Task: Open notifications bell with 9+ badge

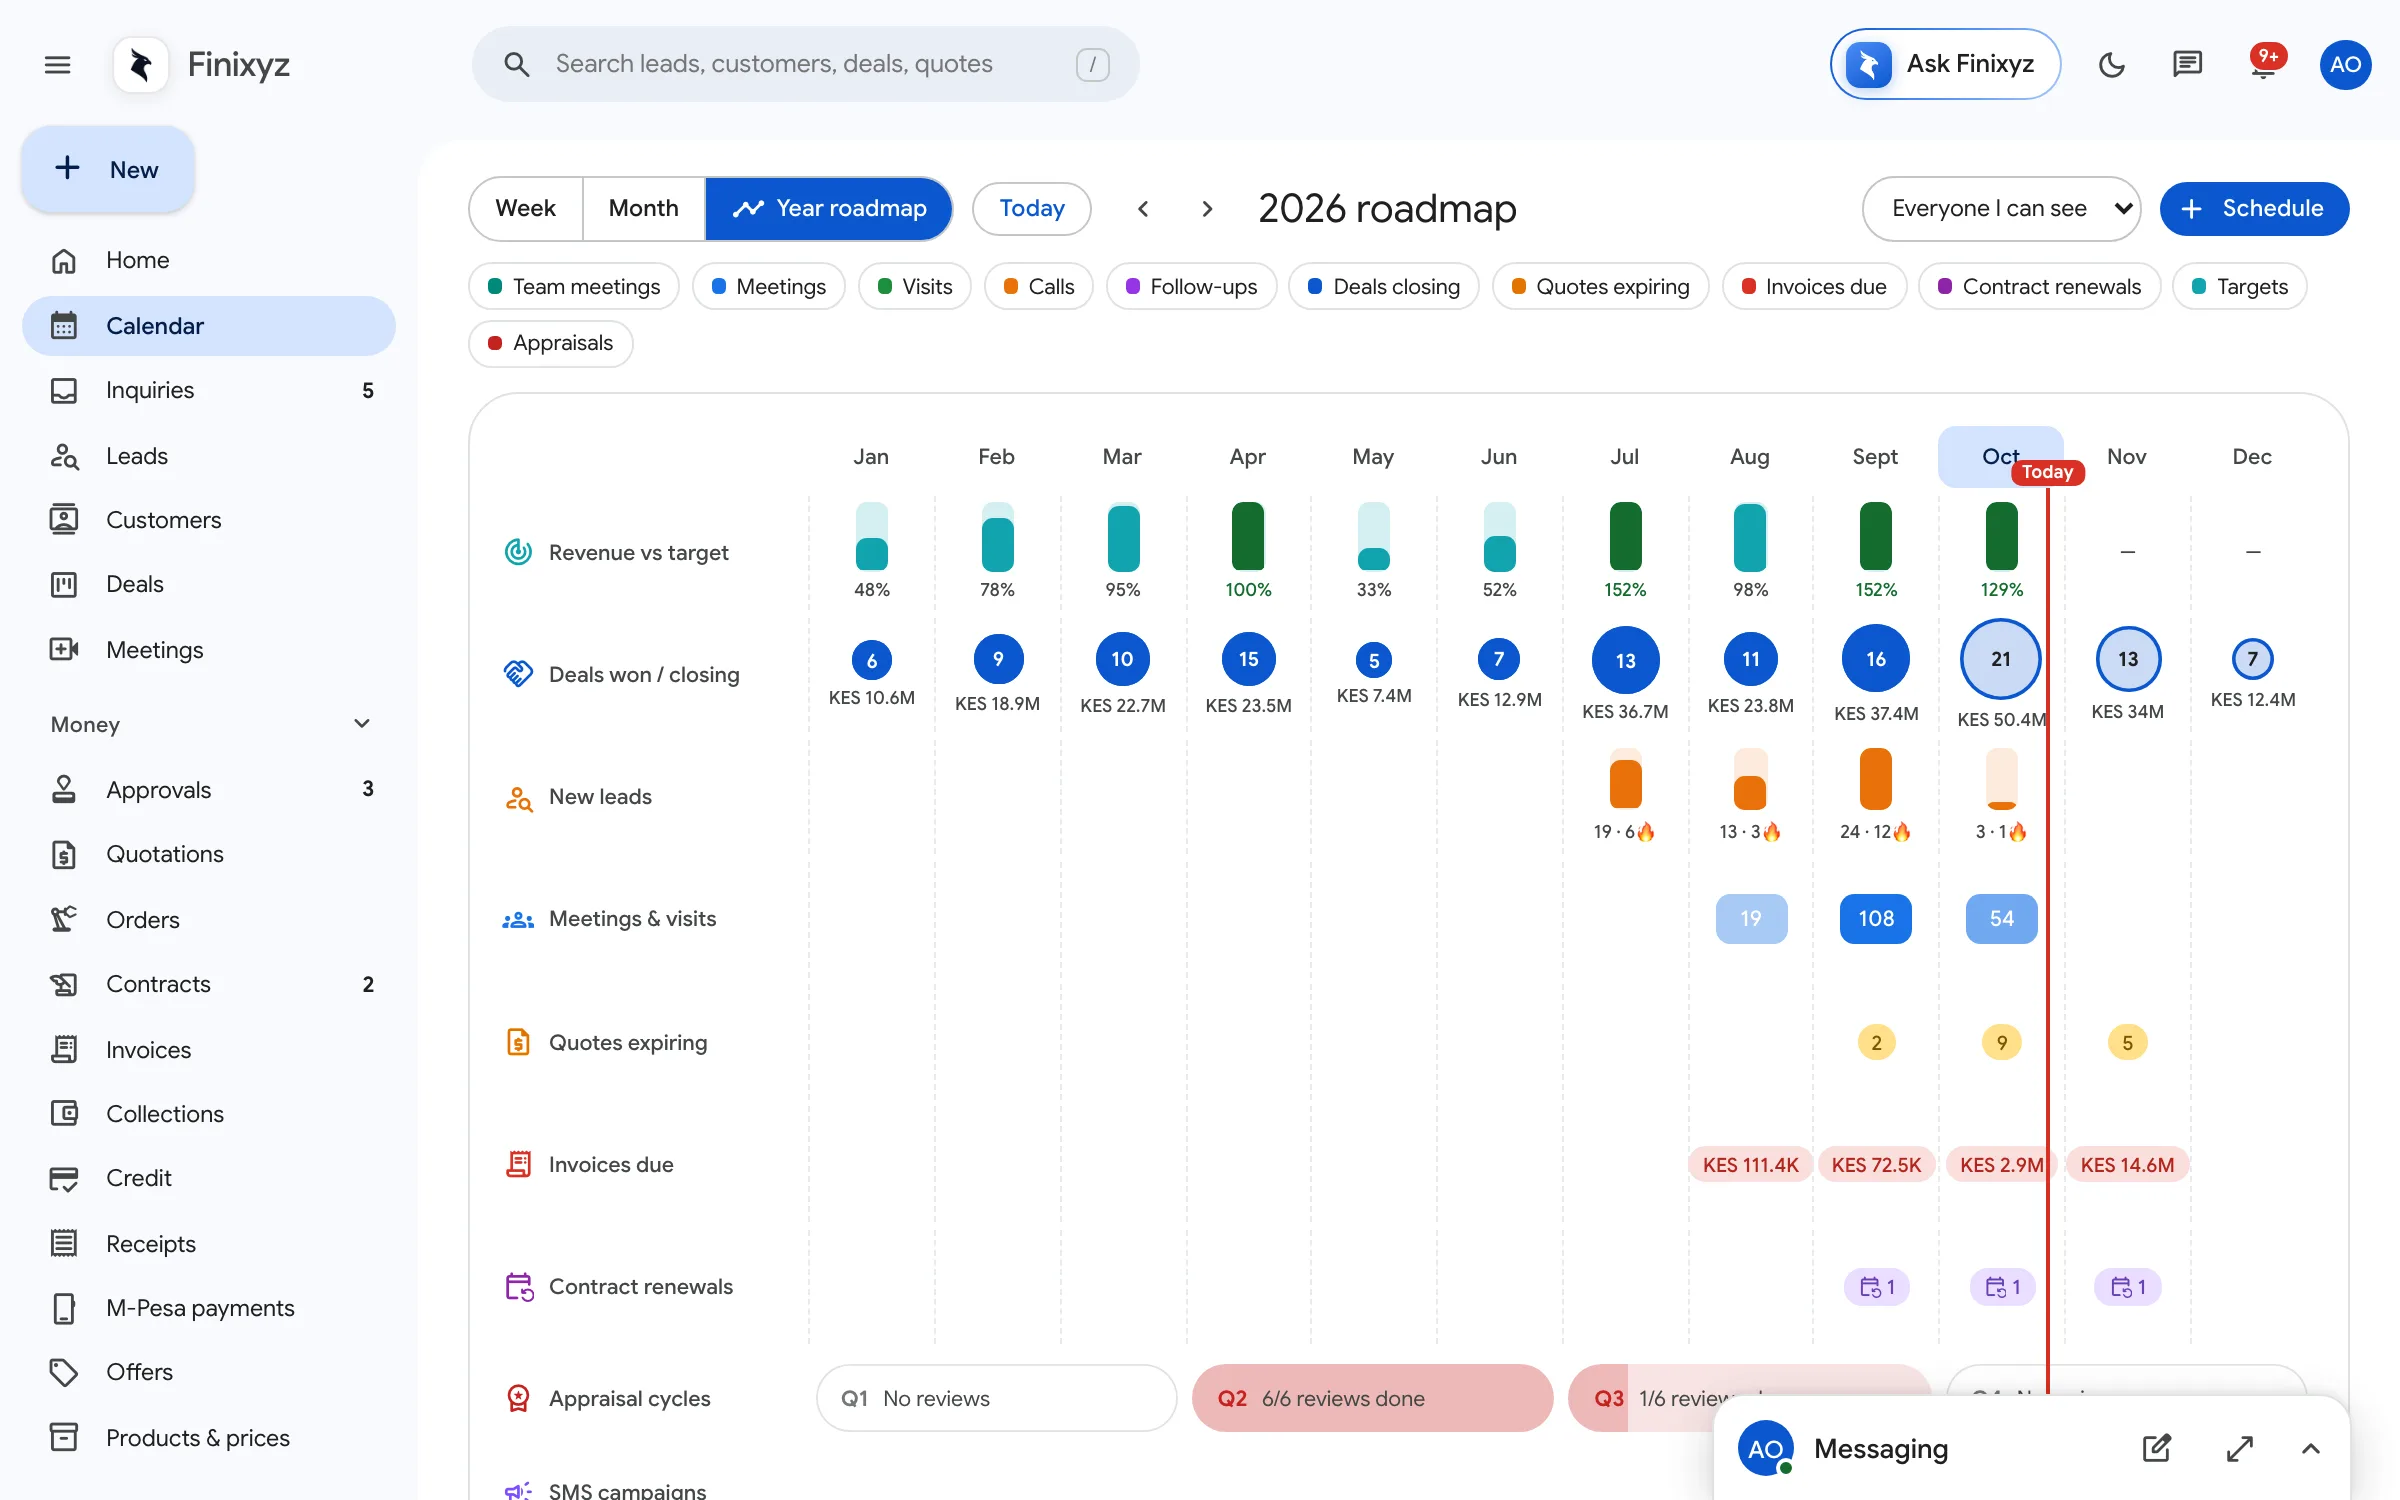Action: click(2264, 65)
